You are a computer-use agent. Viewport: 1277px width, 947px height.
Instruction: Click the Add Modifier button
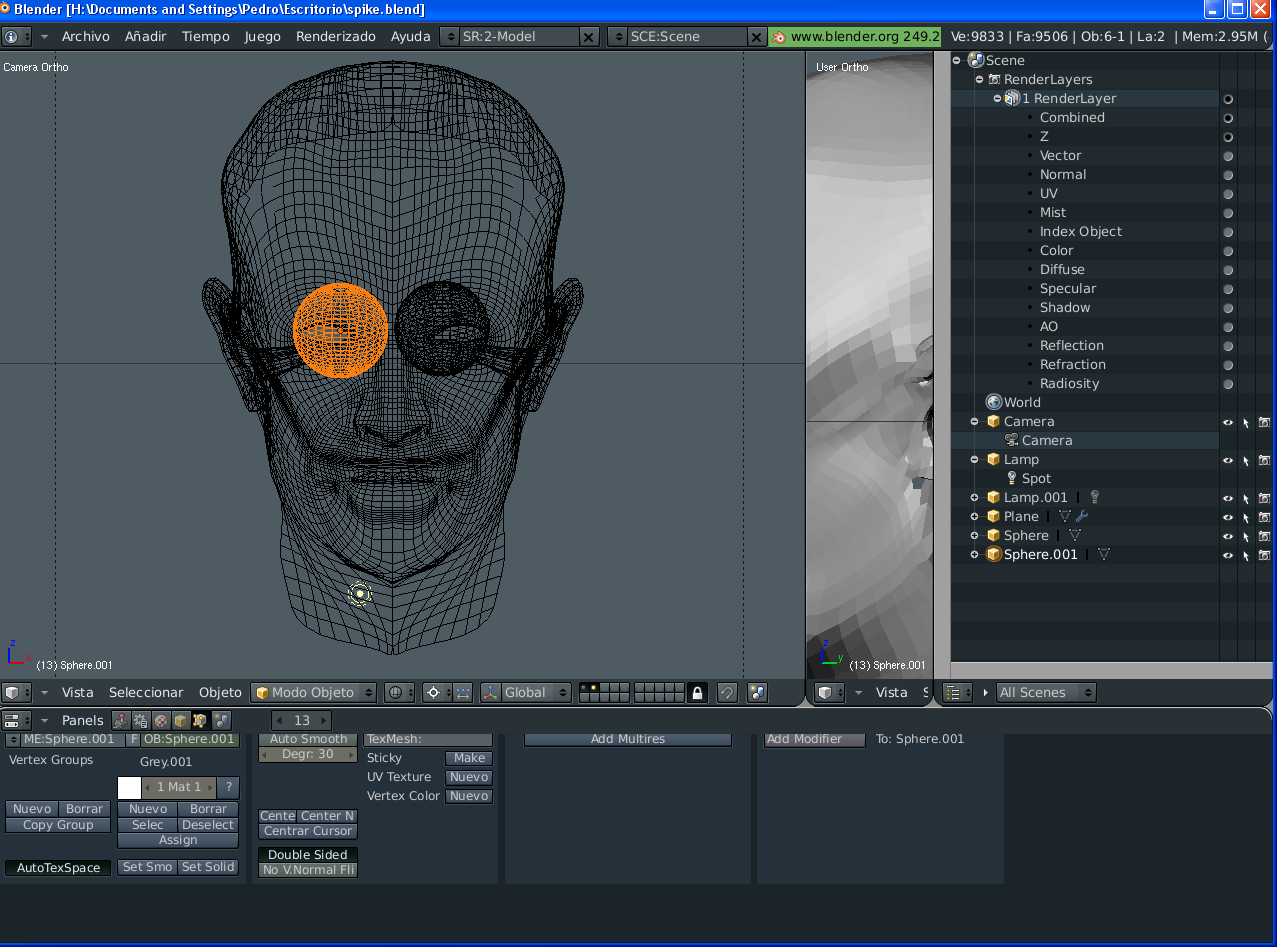tap(814, 739)
